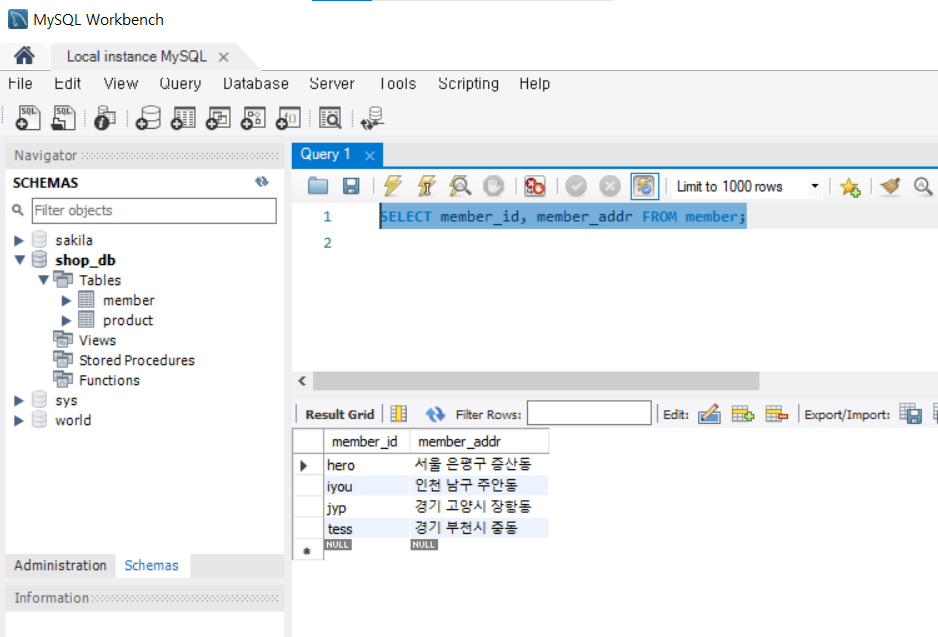Open the find panel magnifier icon
The image size is (938, 637).
tap(923, 186)
